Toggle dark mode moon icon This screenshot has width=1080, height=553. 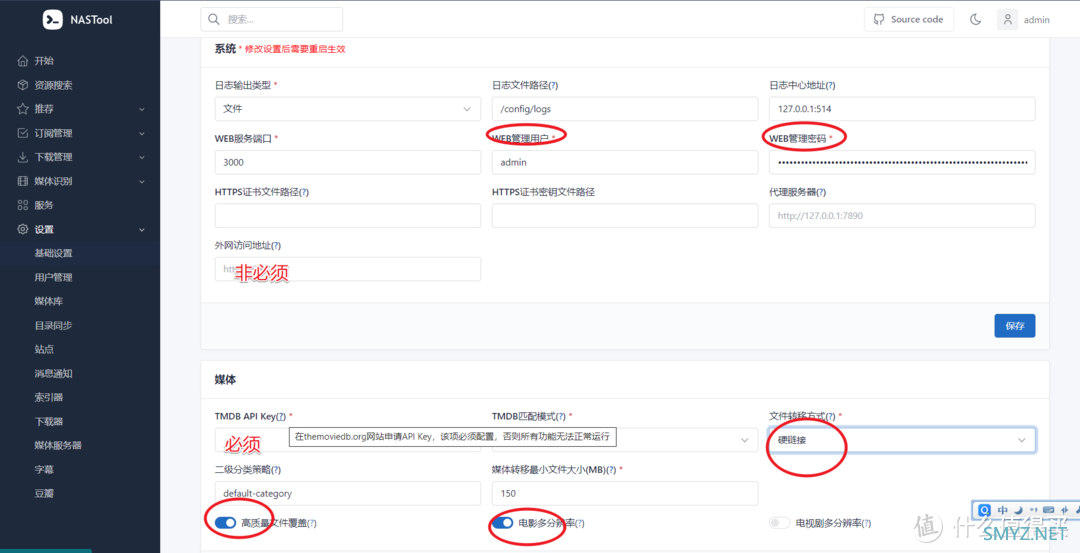976,19
